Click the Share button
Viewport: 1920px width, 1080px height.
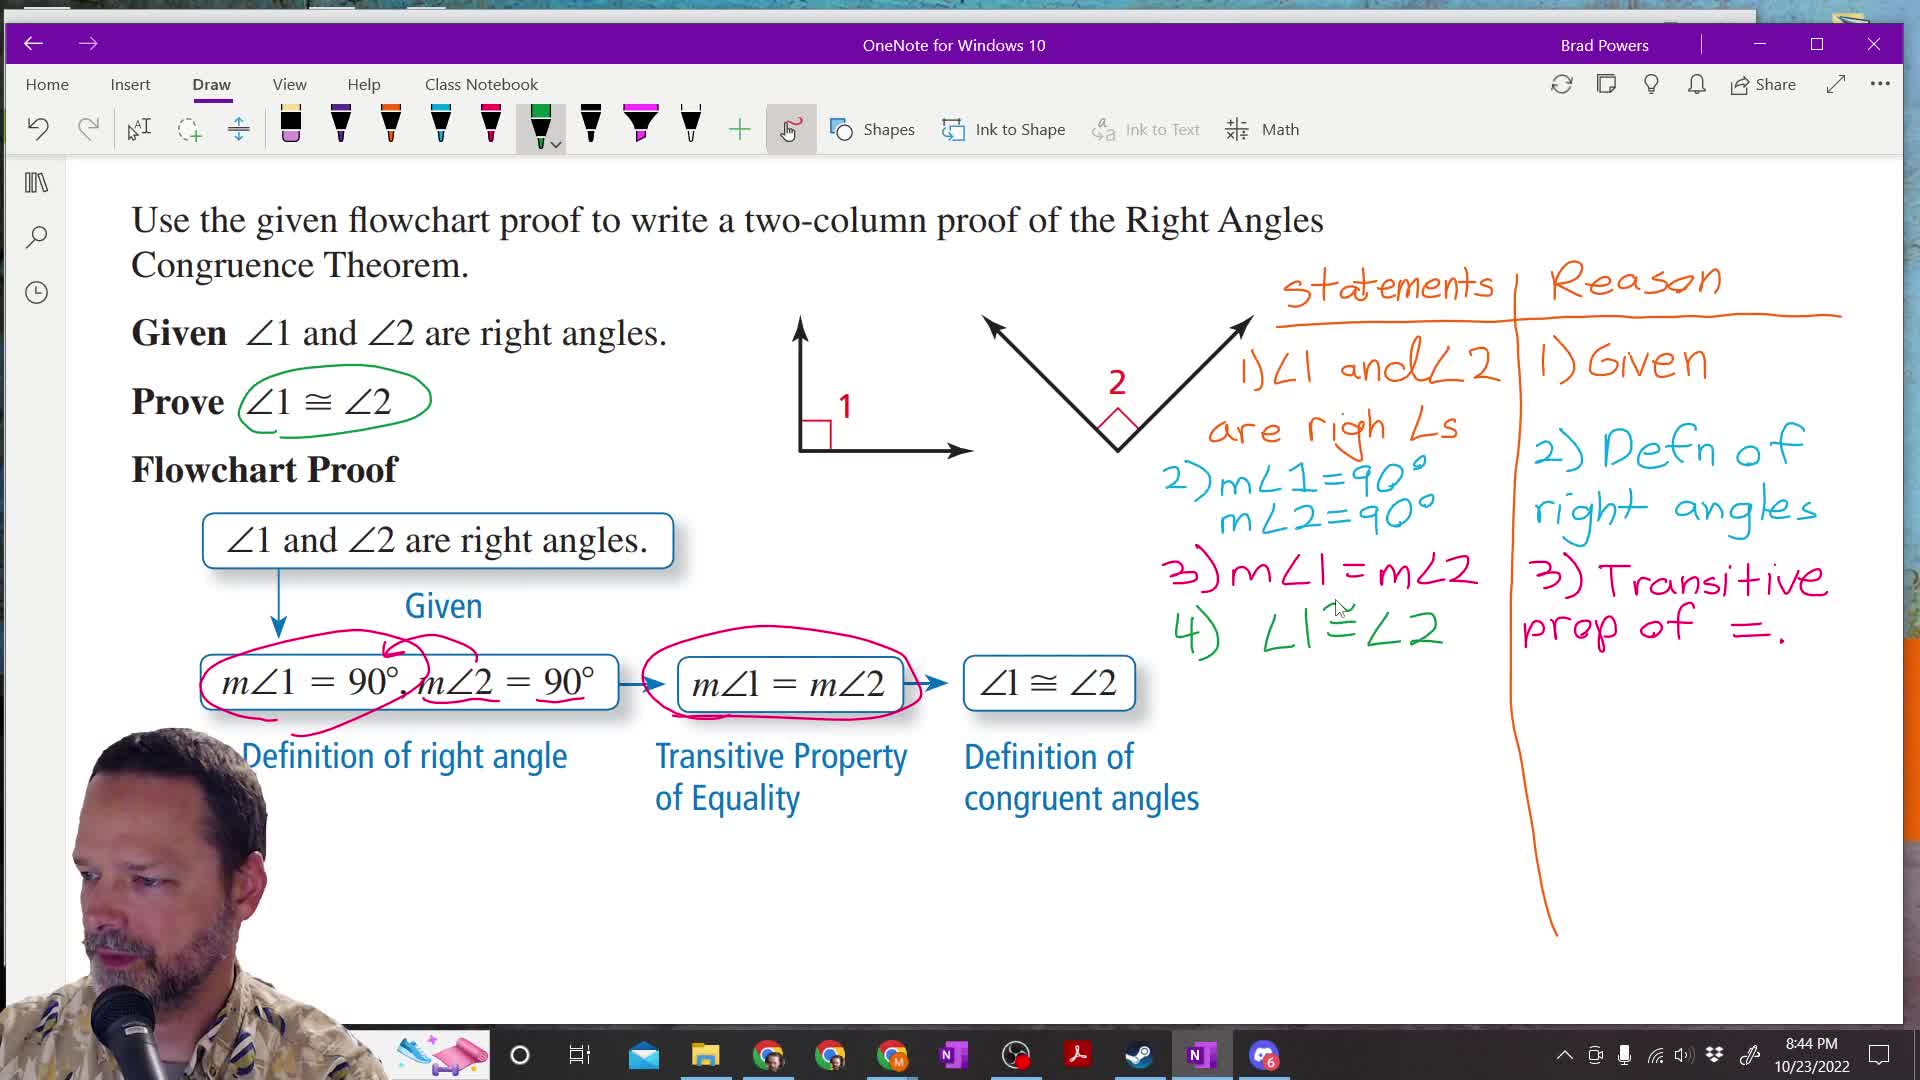1763,85
